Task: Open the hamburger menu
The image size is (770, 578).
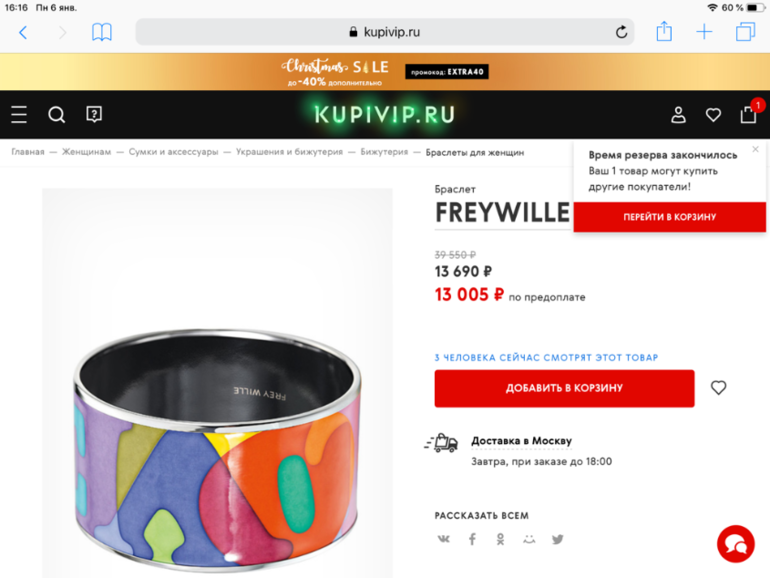Action: pyautogui.click(x=19, y=115)
